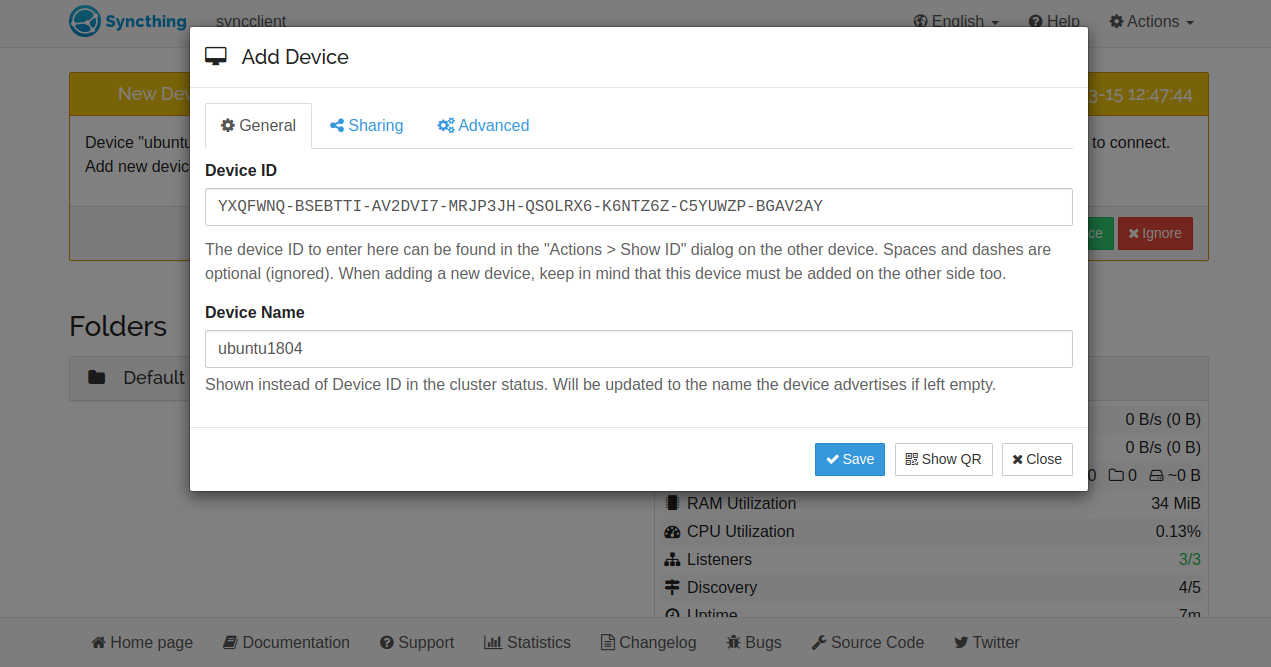The image size is (1271, 667).
Task: Click the Listeners network icon
Action: pos(672,560)
